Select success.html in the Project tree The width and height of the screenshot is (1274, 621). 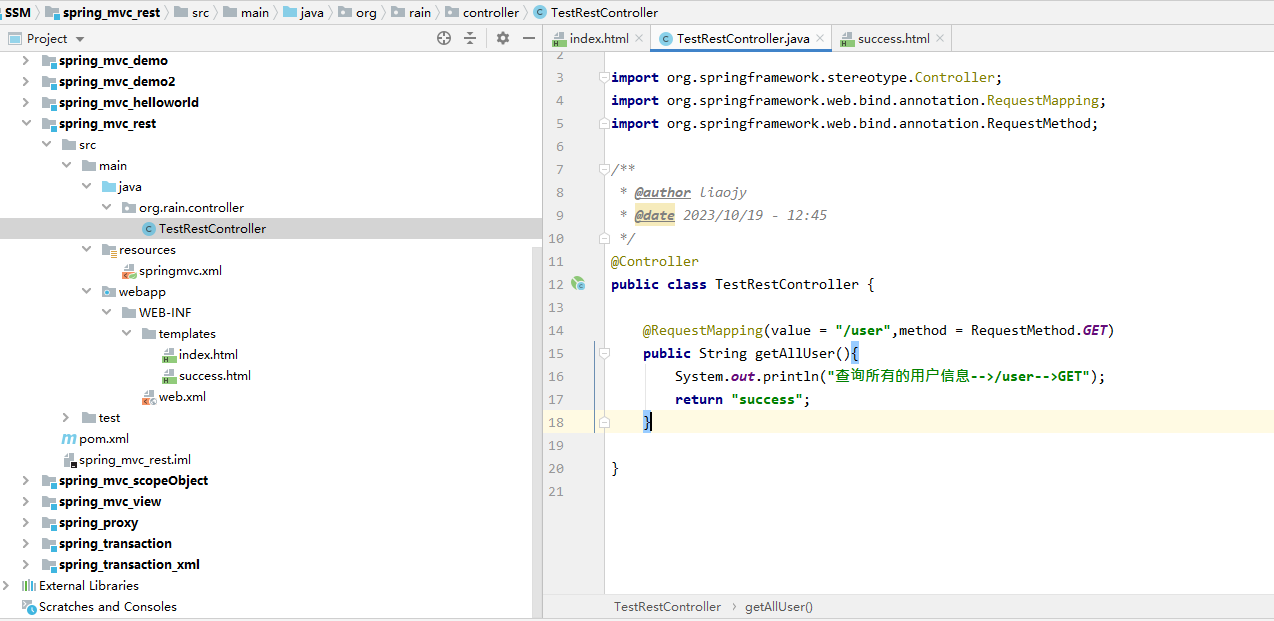pos(215,376)
